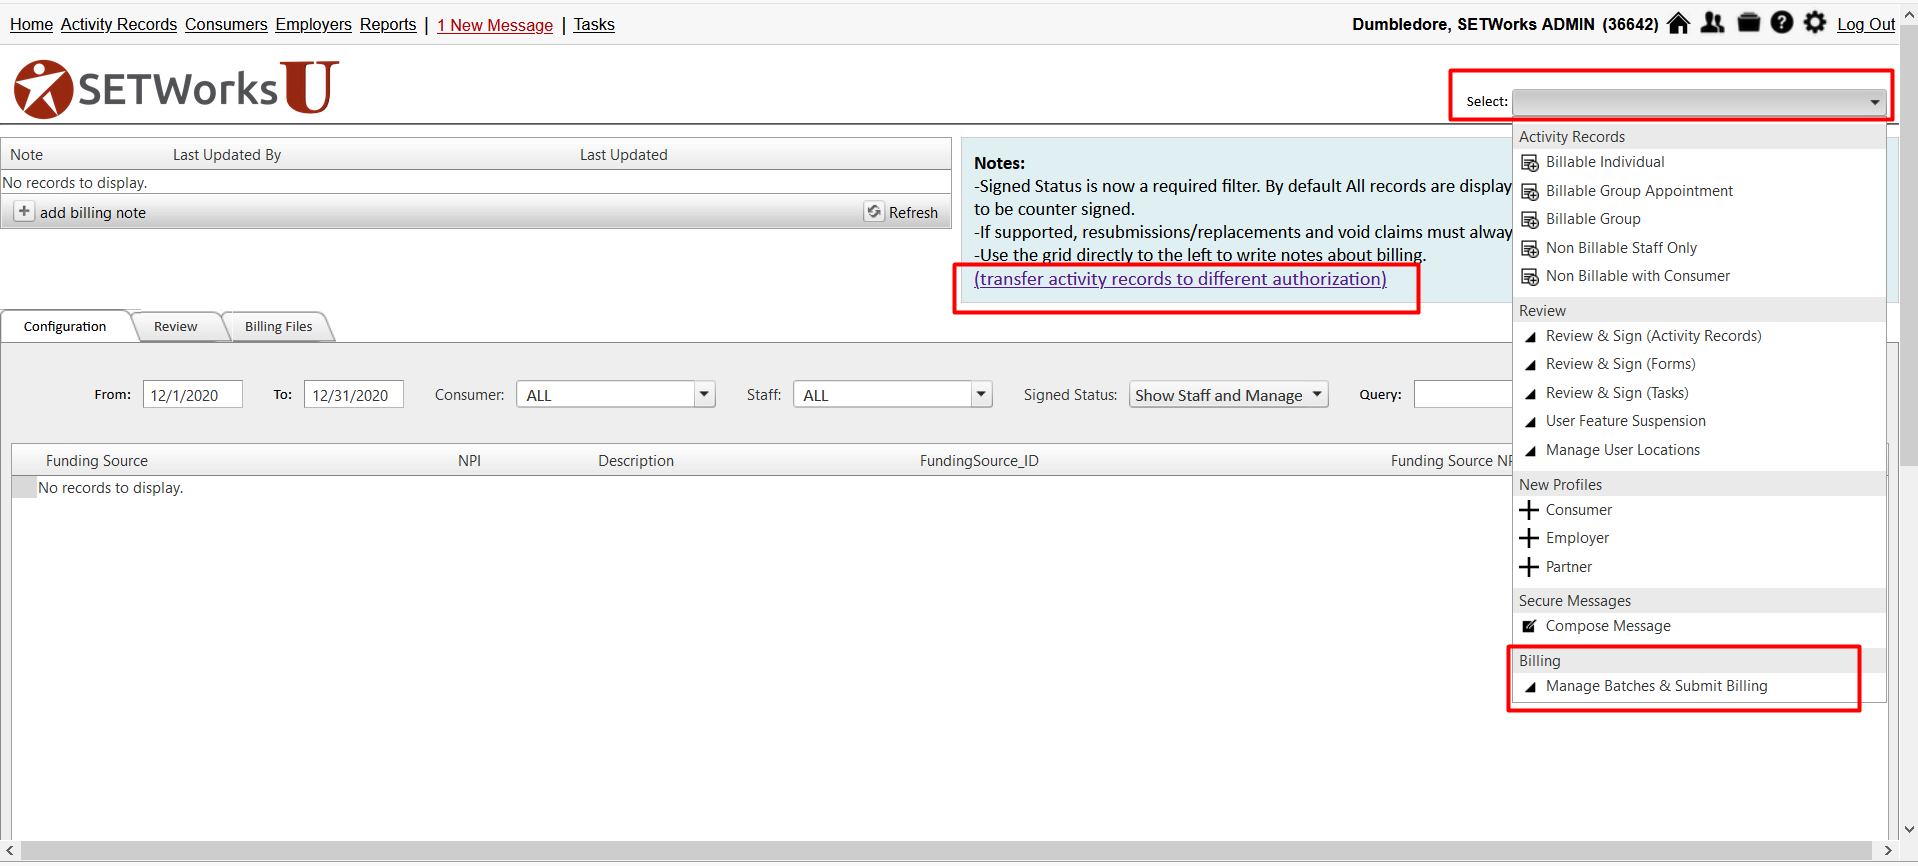The image size is (1918, 866).
Task: Click triangle icon beside User Feature Suspension
Action: tap(1530, 422)
